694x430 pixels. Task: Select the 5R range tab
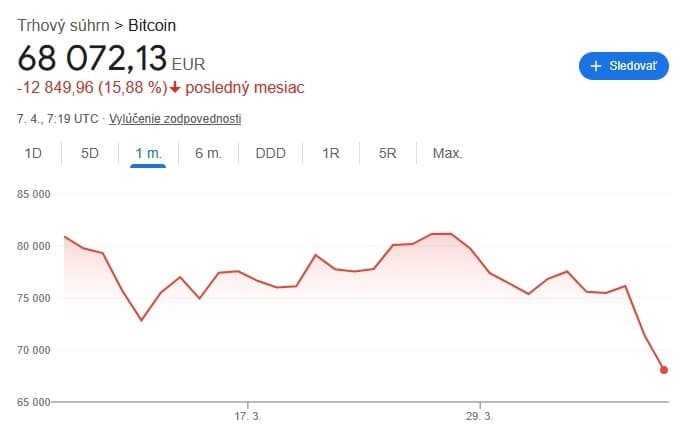pos(388,153)
